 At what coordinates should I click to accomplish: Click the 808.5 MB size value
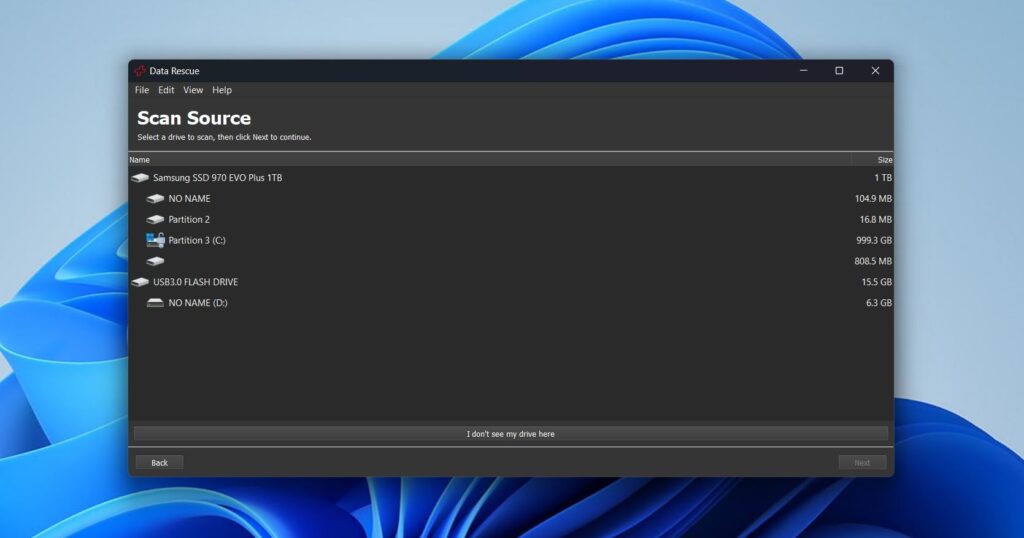(x=873, y=261)
